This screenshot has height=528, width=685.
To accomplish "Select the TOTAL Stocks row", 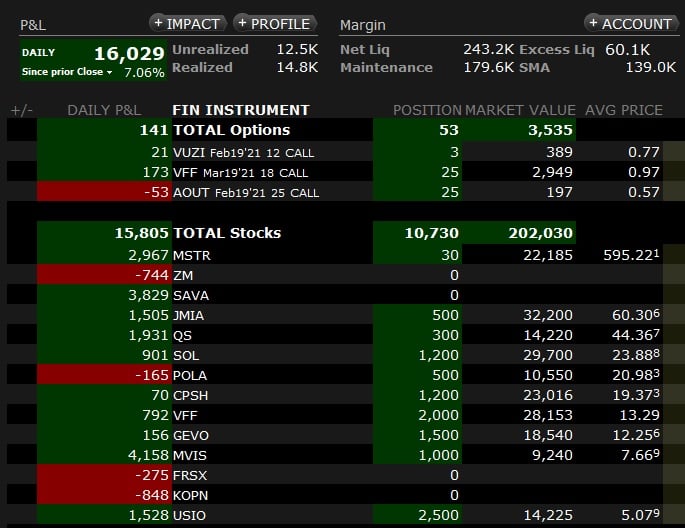I will tap(346, 233).
